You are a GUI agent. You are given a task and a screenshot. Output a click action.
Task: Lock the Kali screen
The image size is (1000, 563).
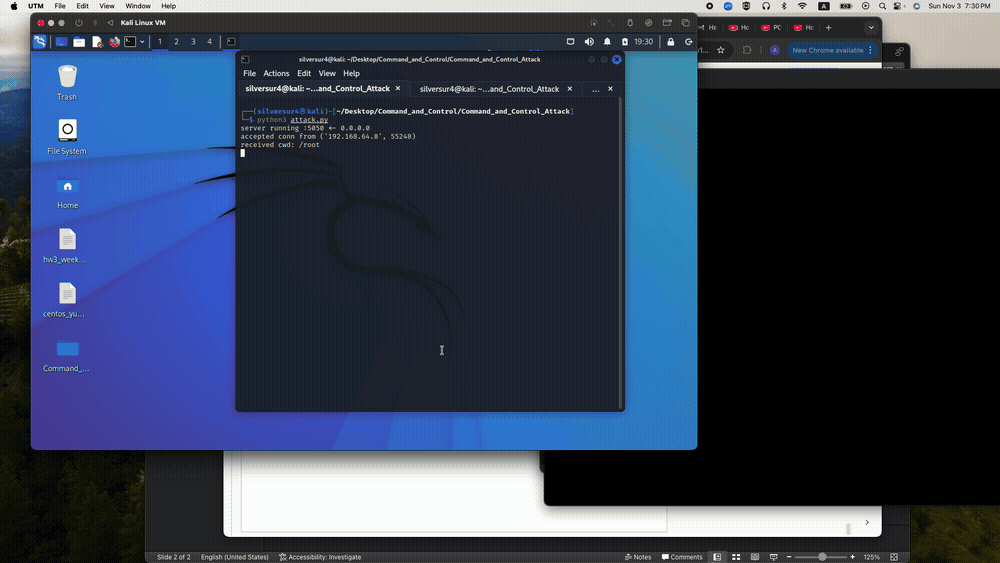coord(671,42)
